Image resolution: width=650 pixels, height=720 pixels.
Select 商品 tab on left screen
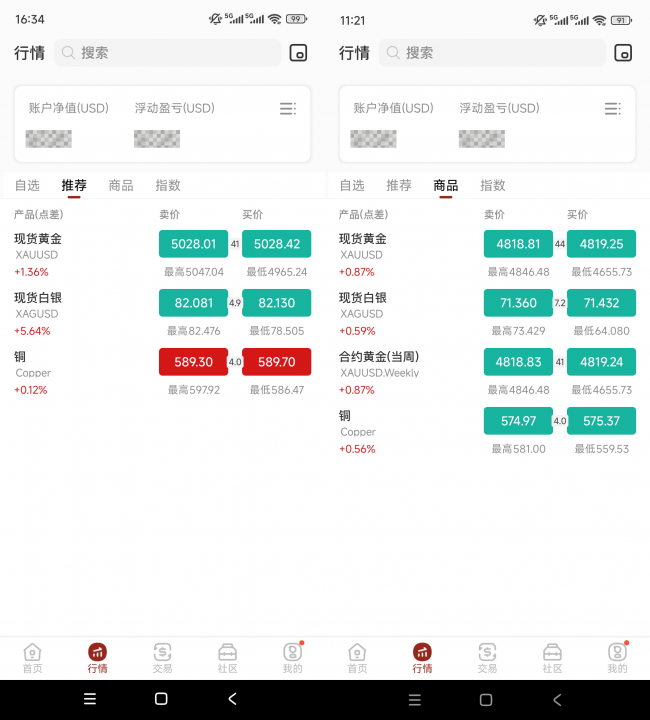coord(121,185)
